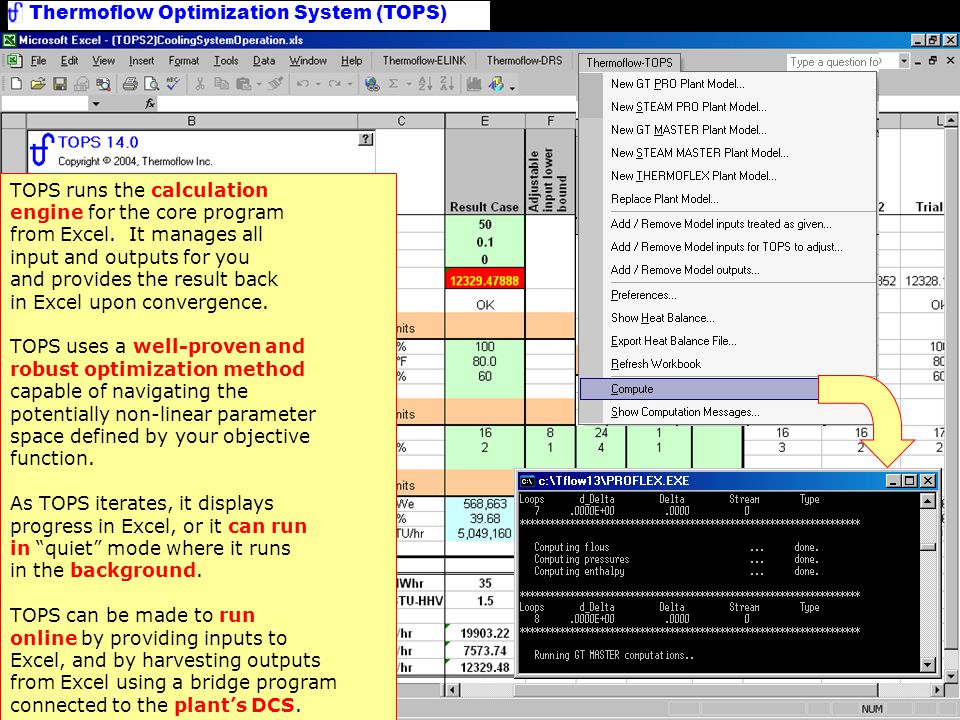Open the Thermoflow-DRS menu
The height and width of the screenshot is (720, 960).
[524, 61]
